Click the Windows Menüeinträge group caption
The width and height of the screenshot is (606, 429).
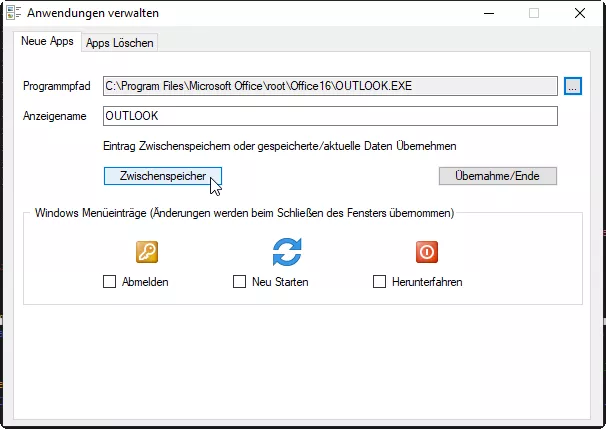[x=245, y=213]
